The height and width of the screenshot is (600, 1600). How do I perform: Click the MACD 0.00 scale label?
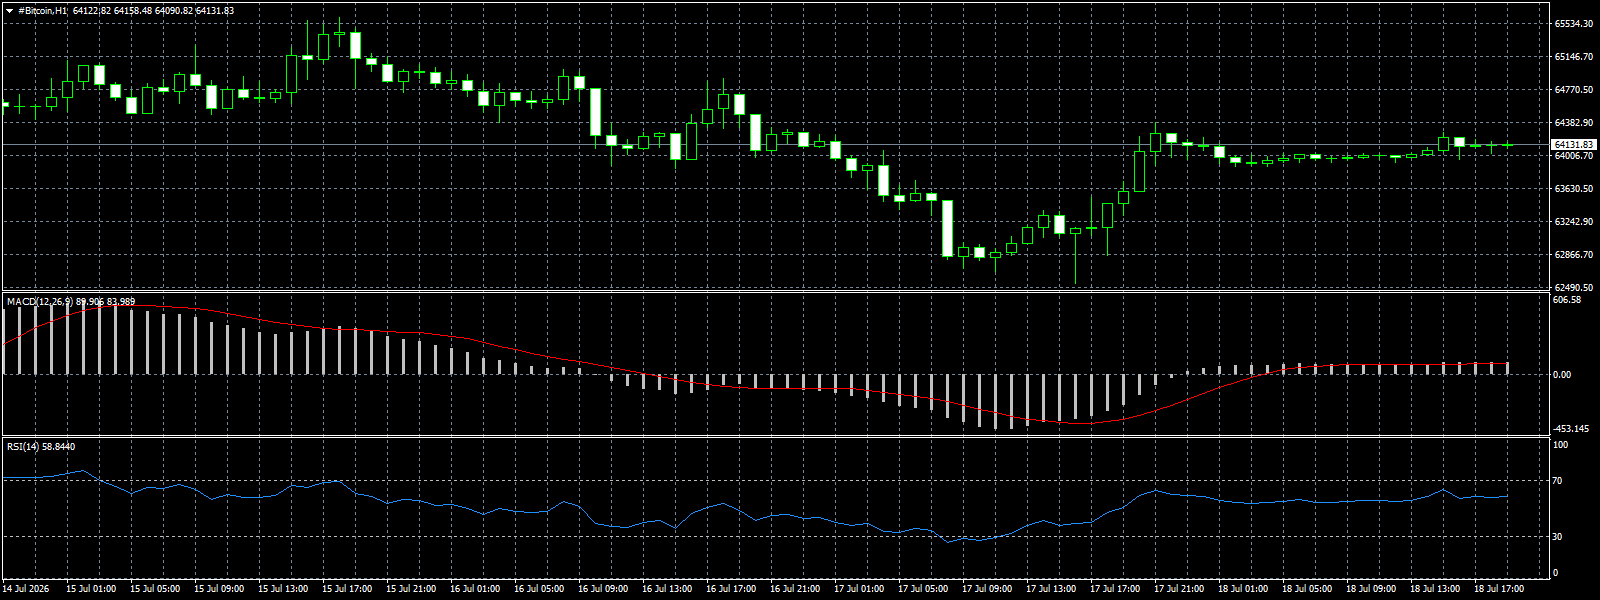pos(1563,374)
